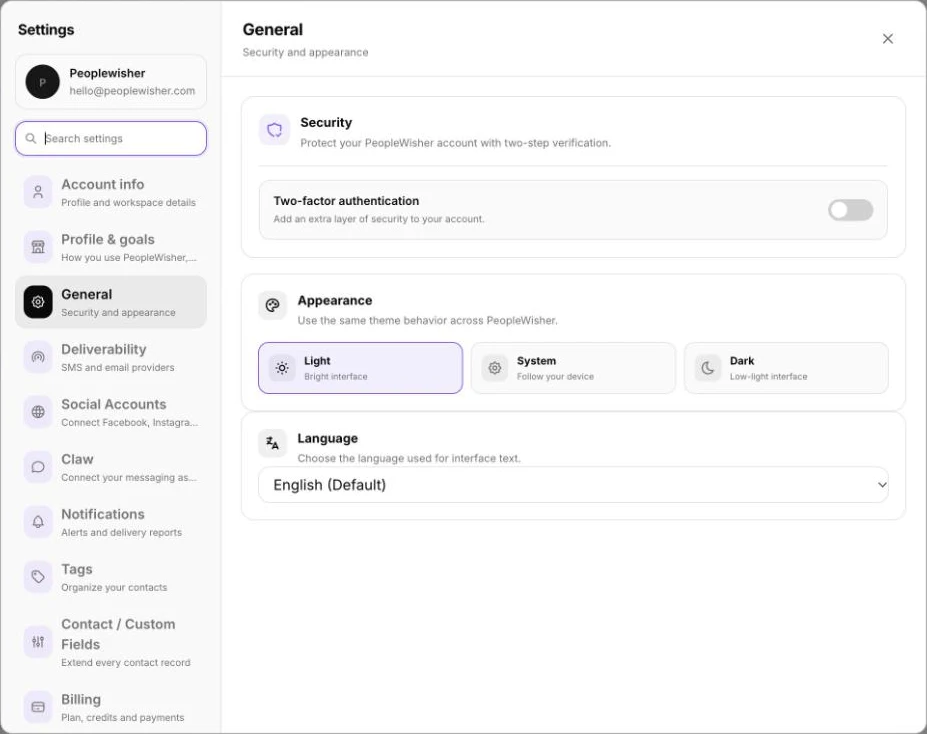Click 'Protect your PeopleWisher account' description

[455, 142]
